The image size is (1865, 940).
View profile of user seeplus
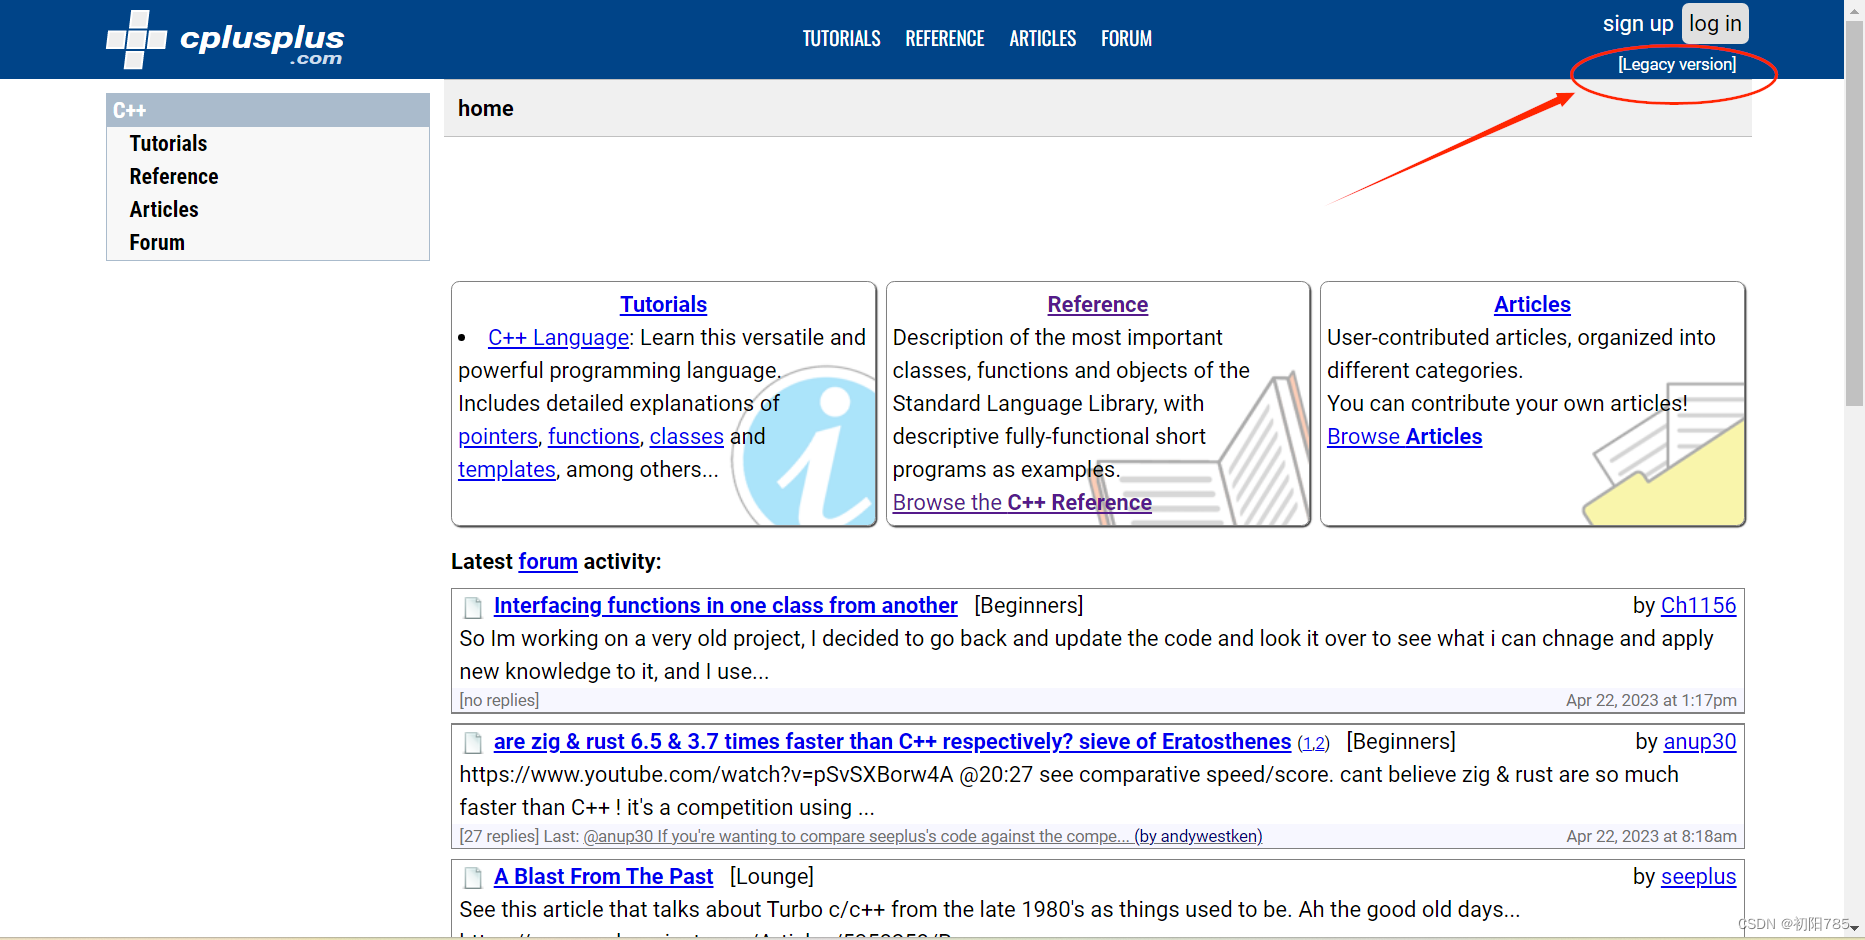pyautogui.click(x=1698, y=877)
